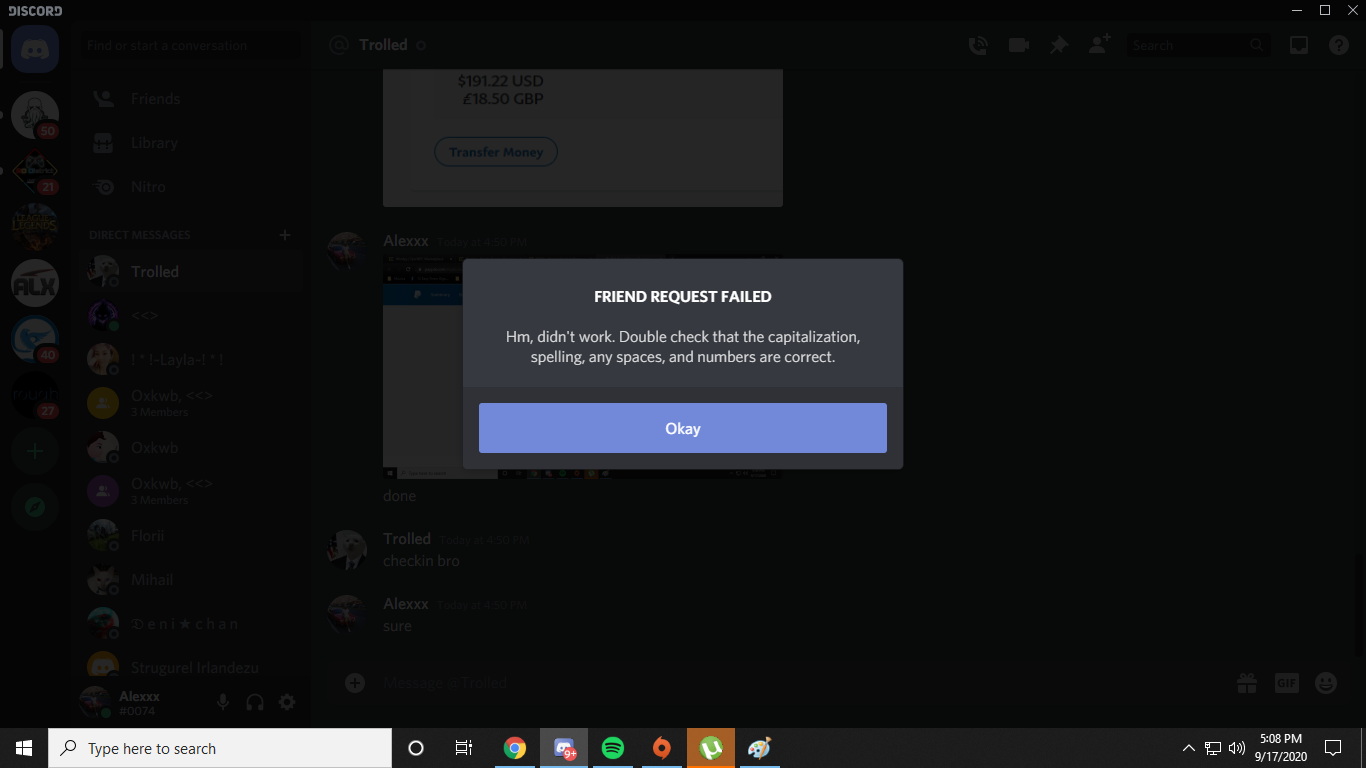Image resolution: width=1366 pixels, height=768 pixels.
Task: Select the Trolled direct message
Action: click(192, 271)
